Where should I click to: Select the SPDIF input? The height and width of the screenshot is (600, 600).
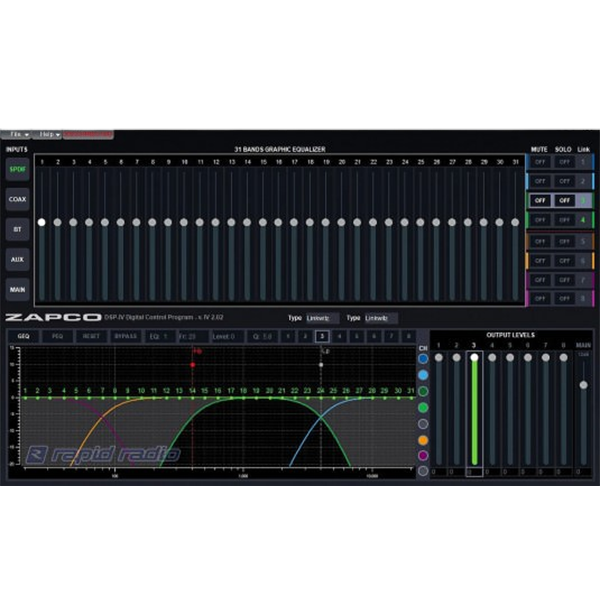[x=17, y=169]
